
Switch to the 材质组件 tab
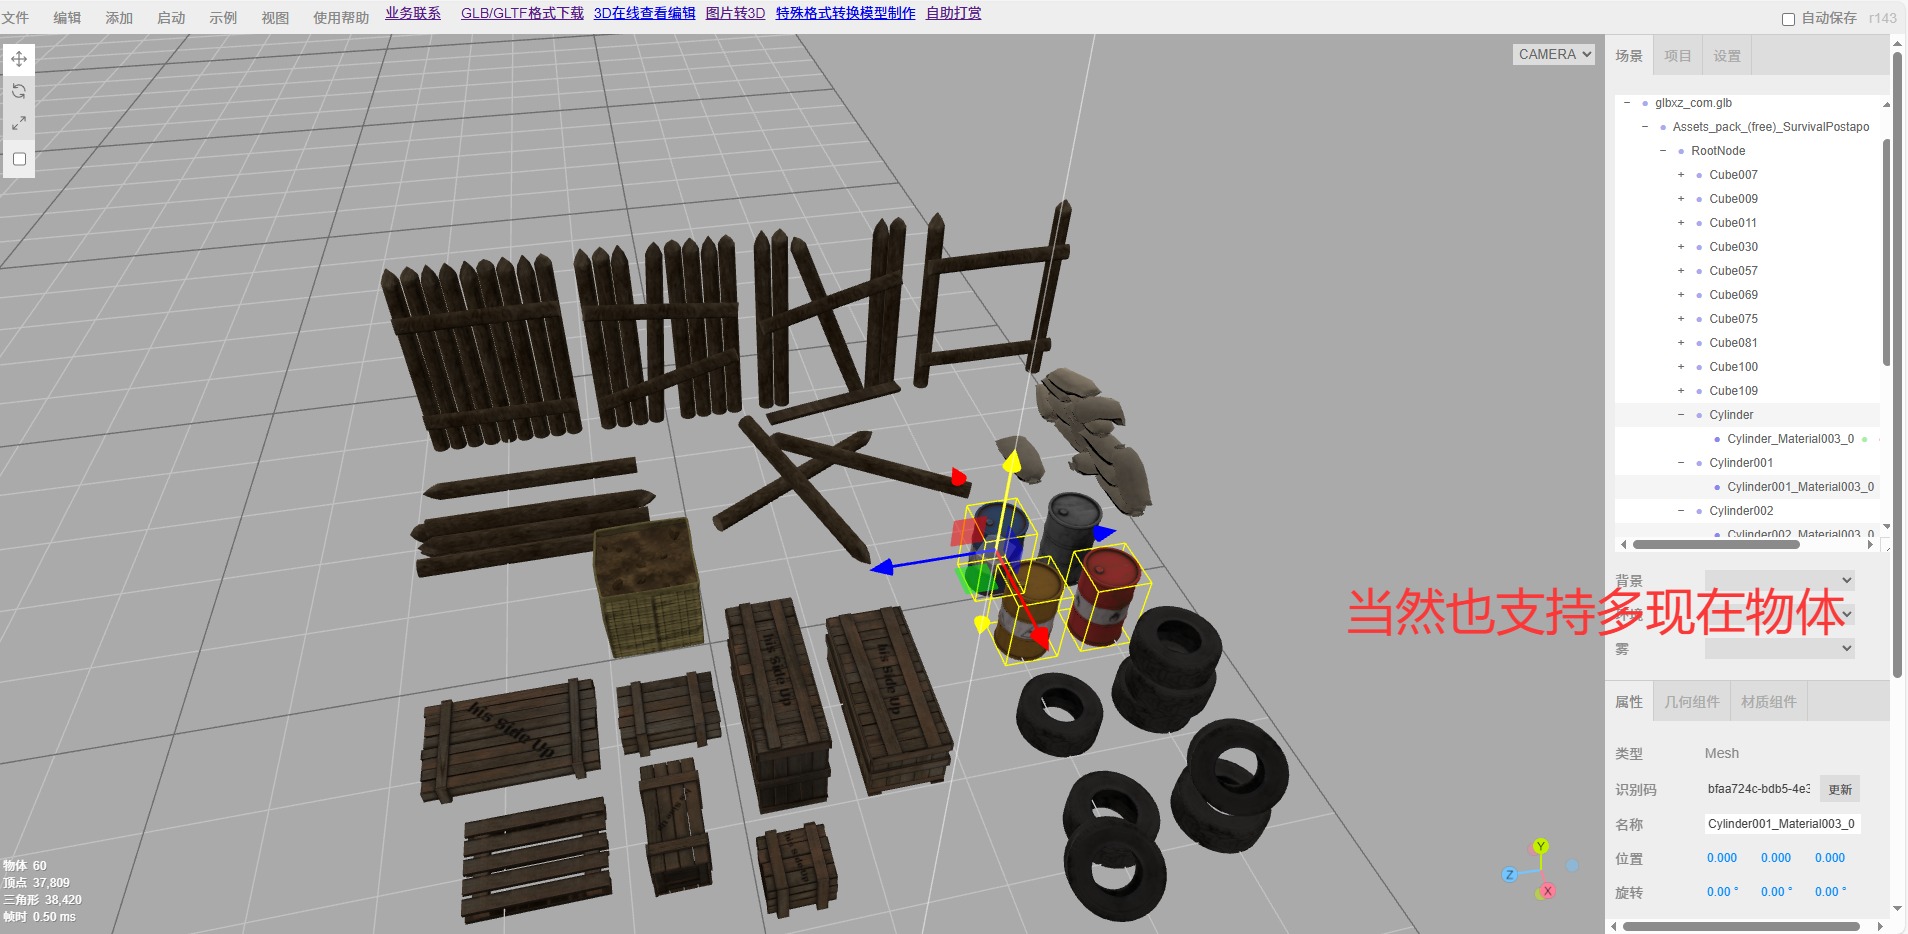1768,702
